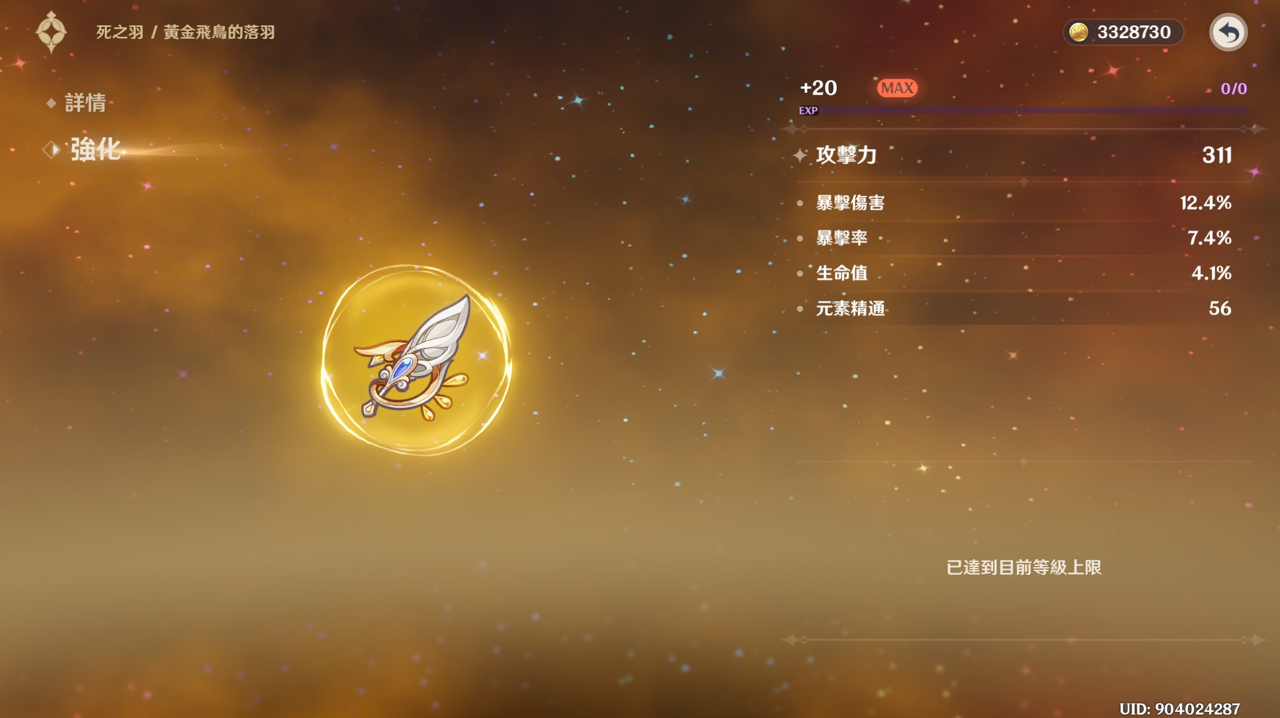Select the 強化 enhance tab

[x=95, y=149]
